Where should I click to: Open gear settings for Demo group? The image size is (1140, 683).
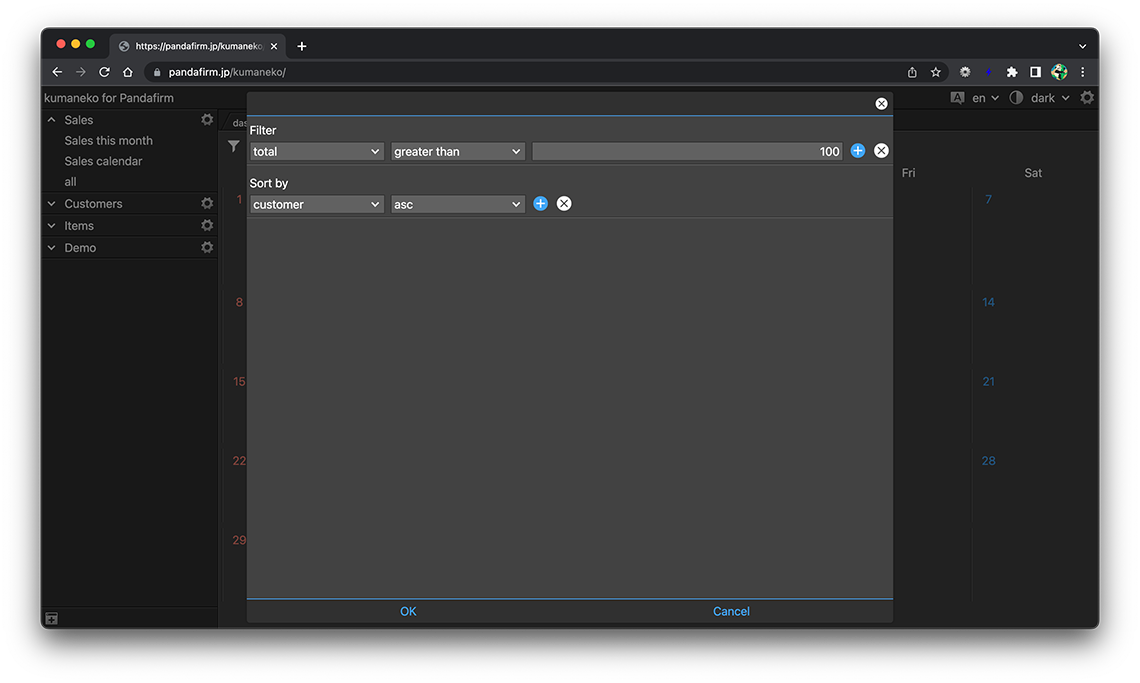coord(207,248)
